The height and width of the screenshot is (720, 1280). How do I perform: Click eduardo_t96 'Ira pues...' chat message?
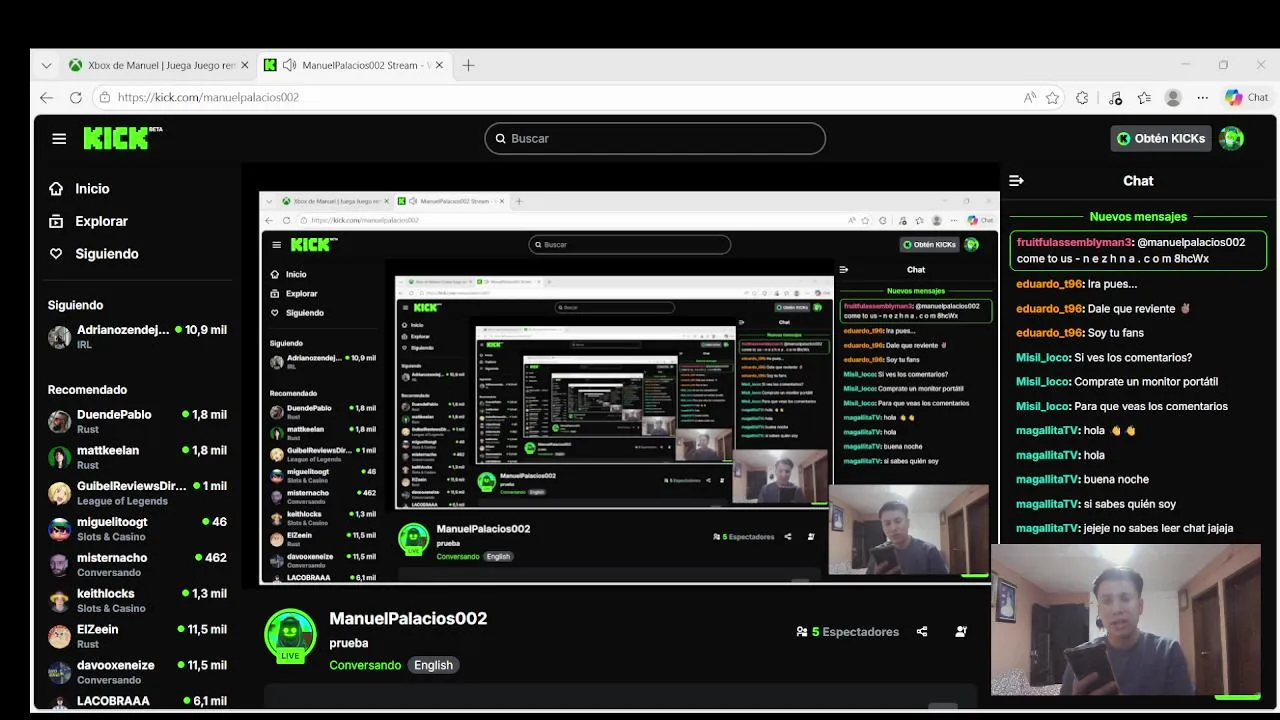point(1077,284)
